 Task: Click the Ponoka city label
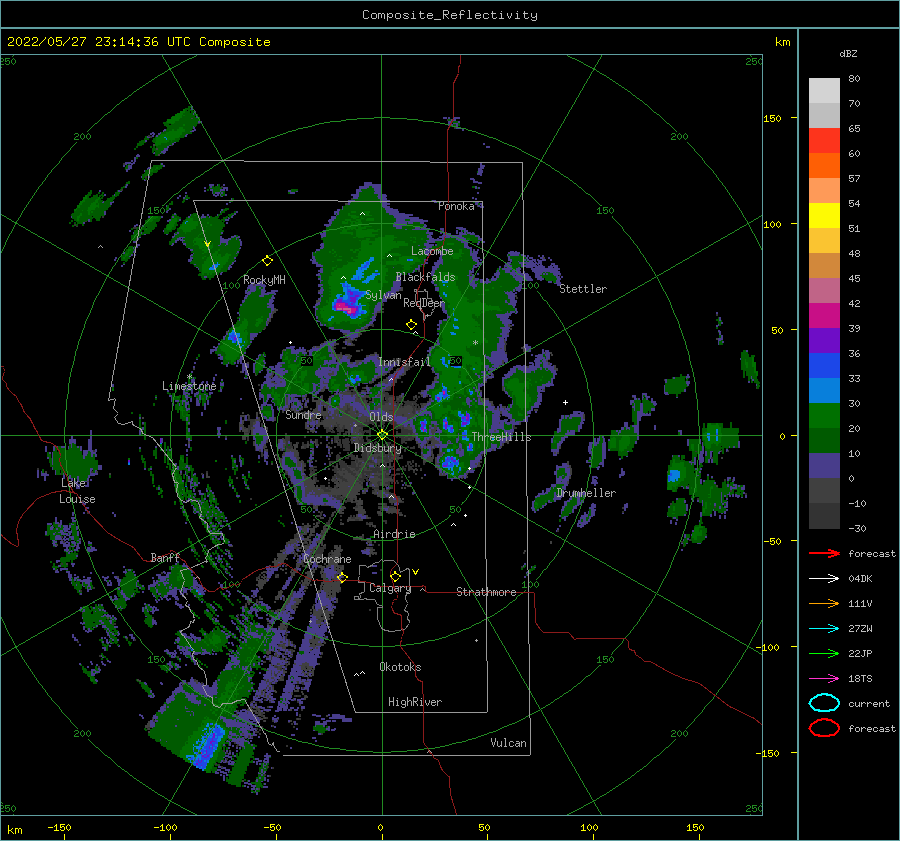[456, 206]
